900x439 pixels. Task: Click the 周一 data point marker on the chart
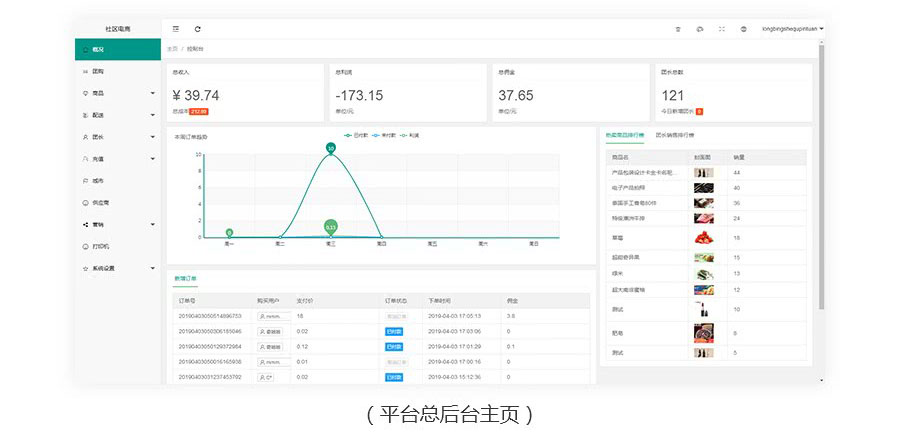(229, 232)
